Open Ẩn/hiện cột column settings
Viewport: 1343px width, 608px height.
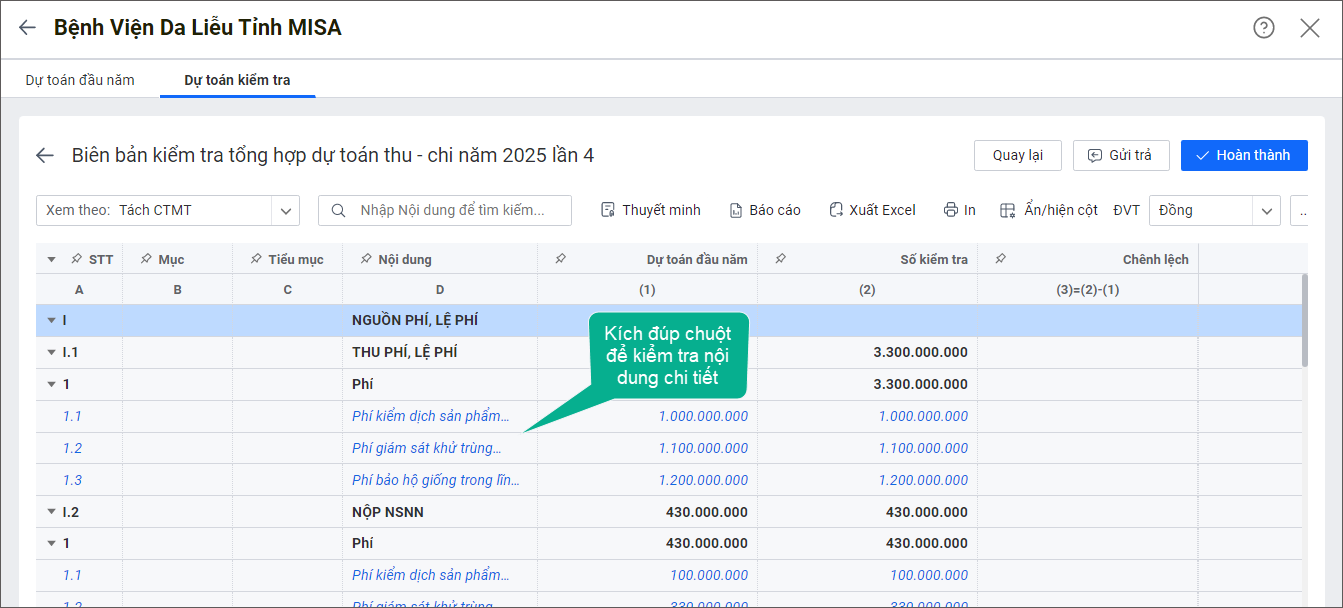1049,210
